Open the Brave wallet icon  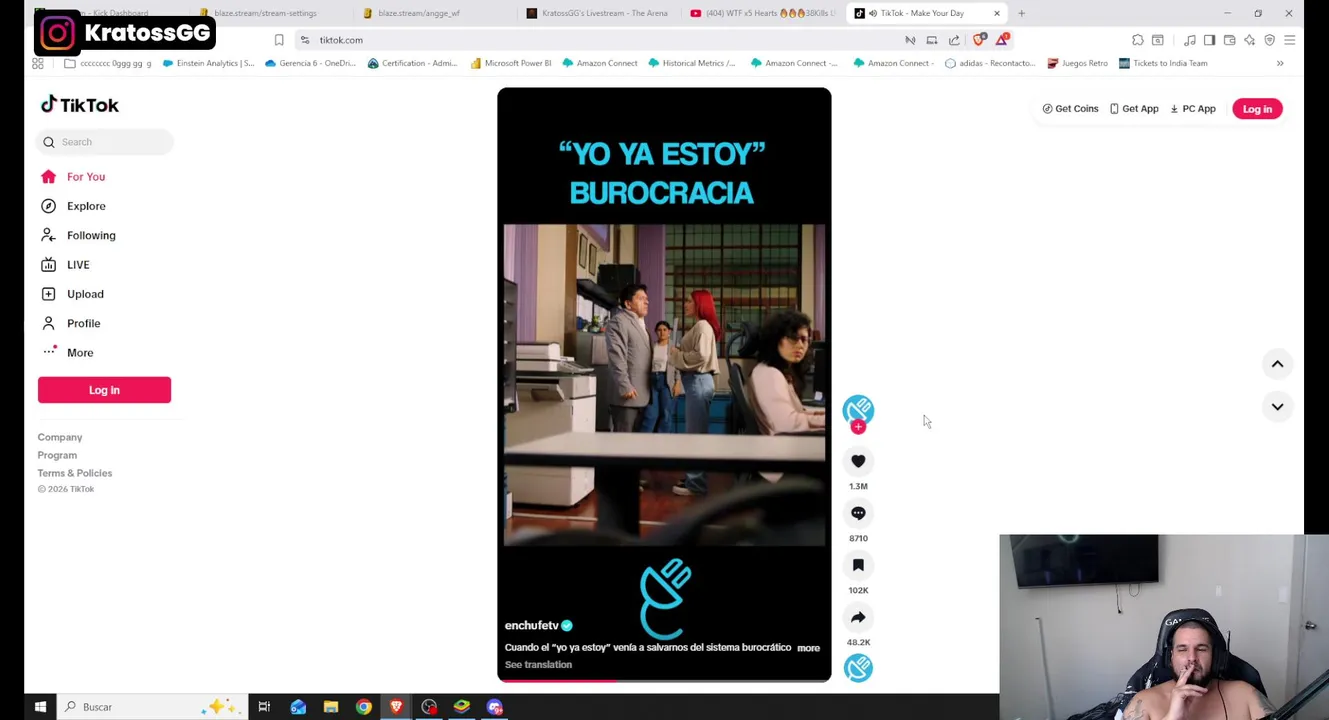pos(1229,40)
